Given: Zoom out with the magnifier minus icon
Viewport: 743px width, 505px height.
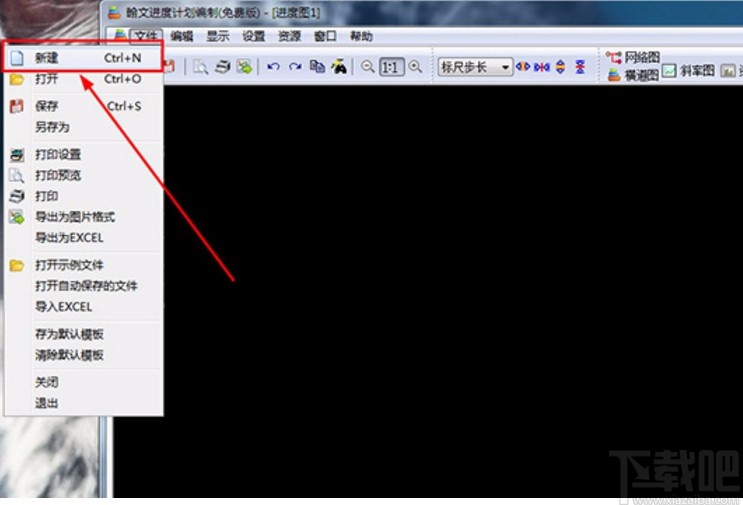Looking at the screenshot, I should pyautogui.click(x=368, y=67).
